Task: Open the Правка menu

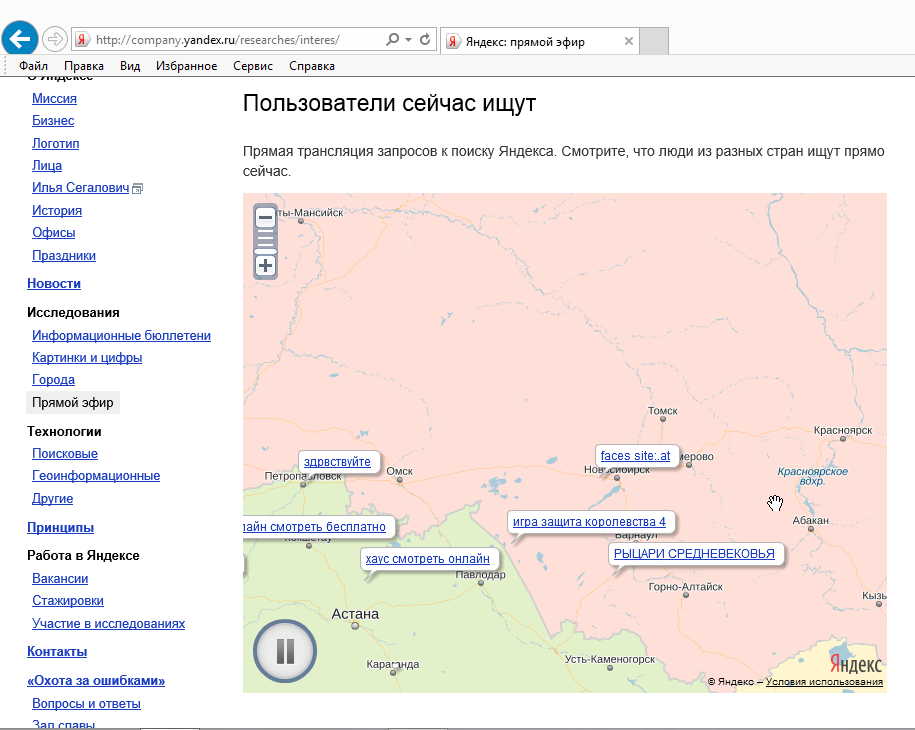Action: (84, 66)
